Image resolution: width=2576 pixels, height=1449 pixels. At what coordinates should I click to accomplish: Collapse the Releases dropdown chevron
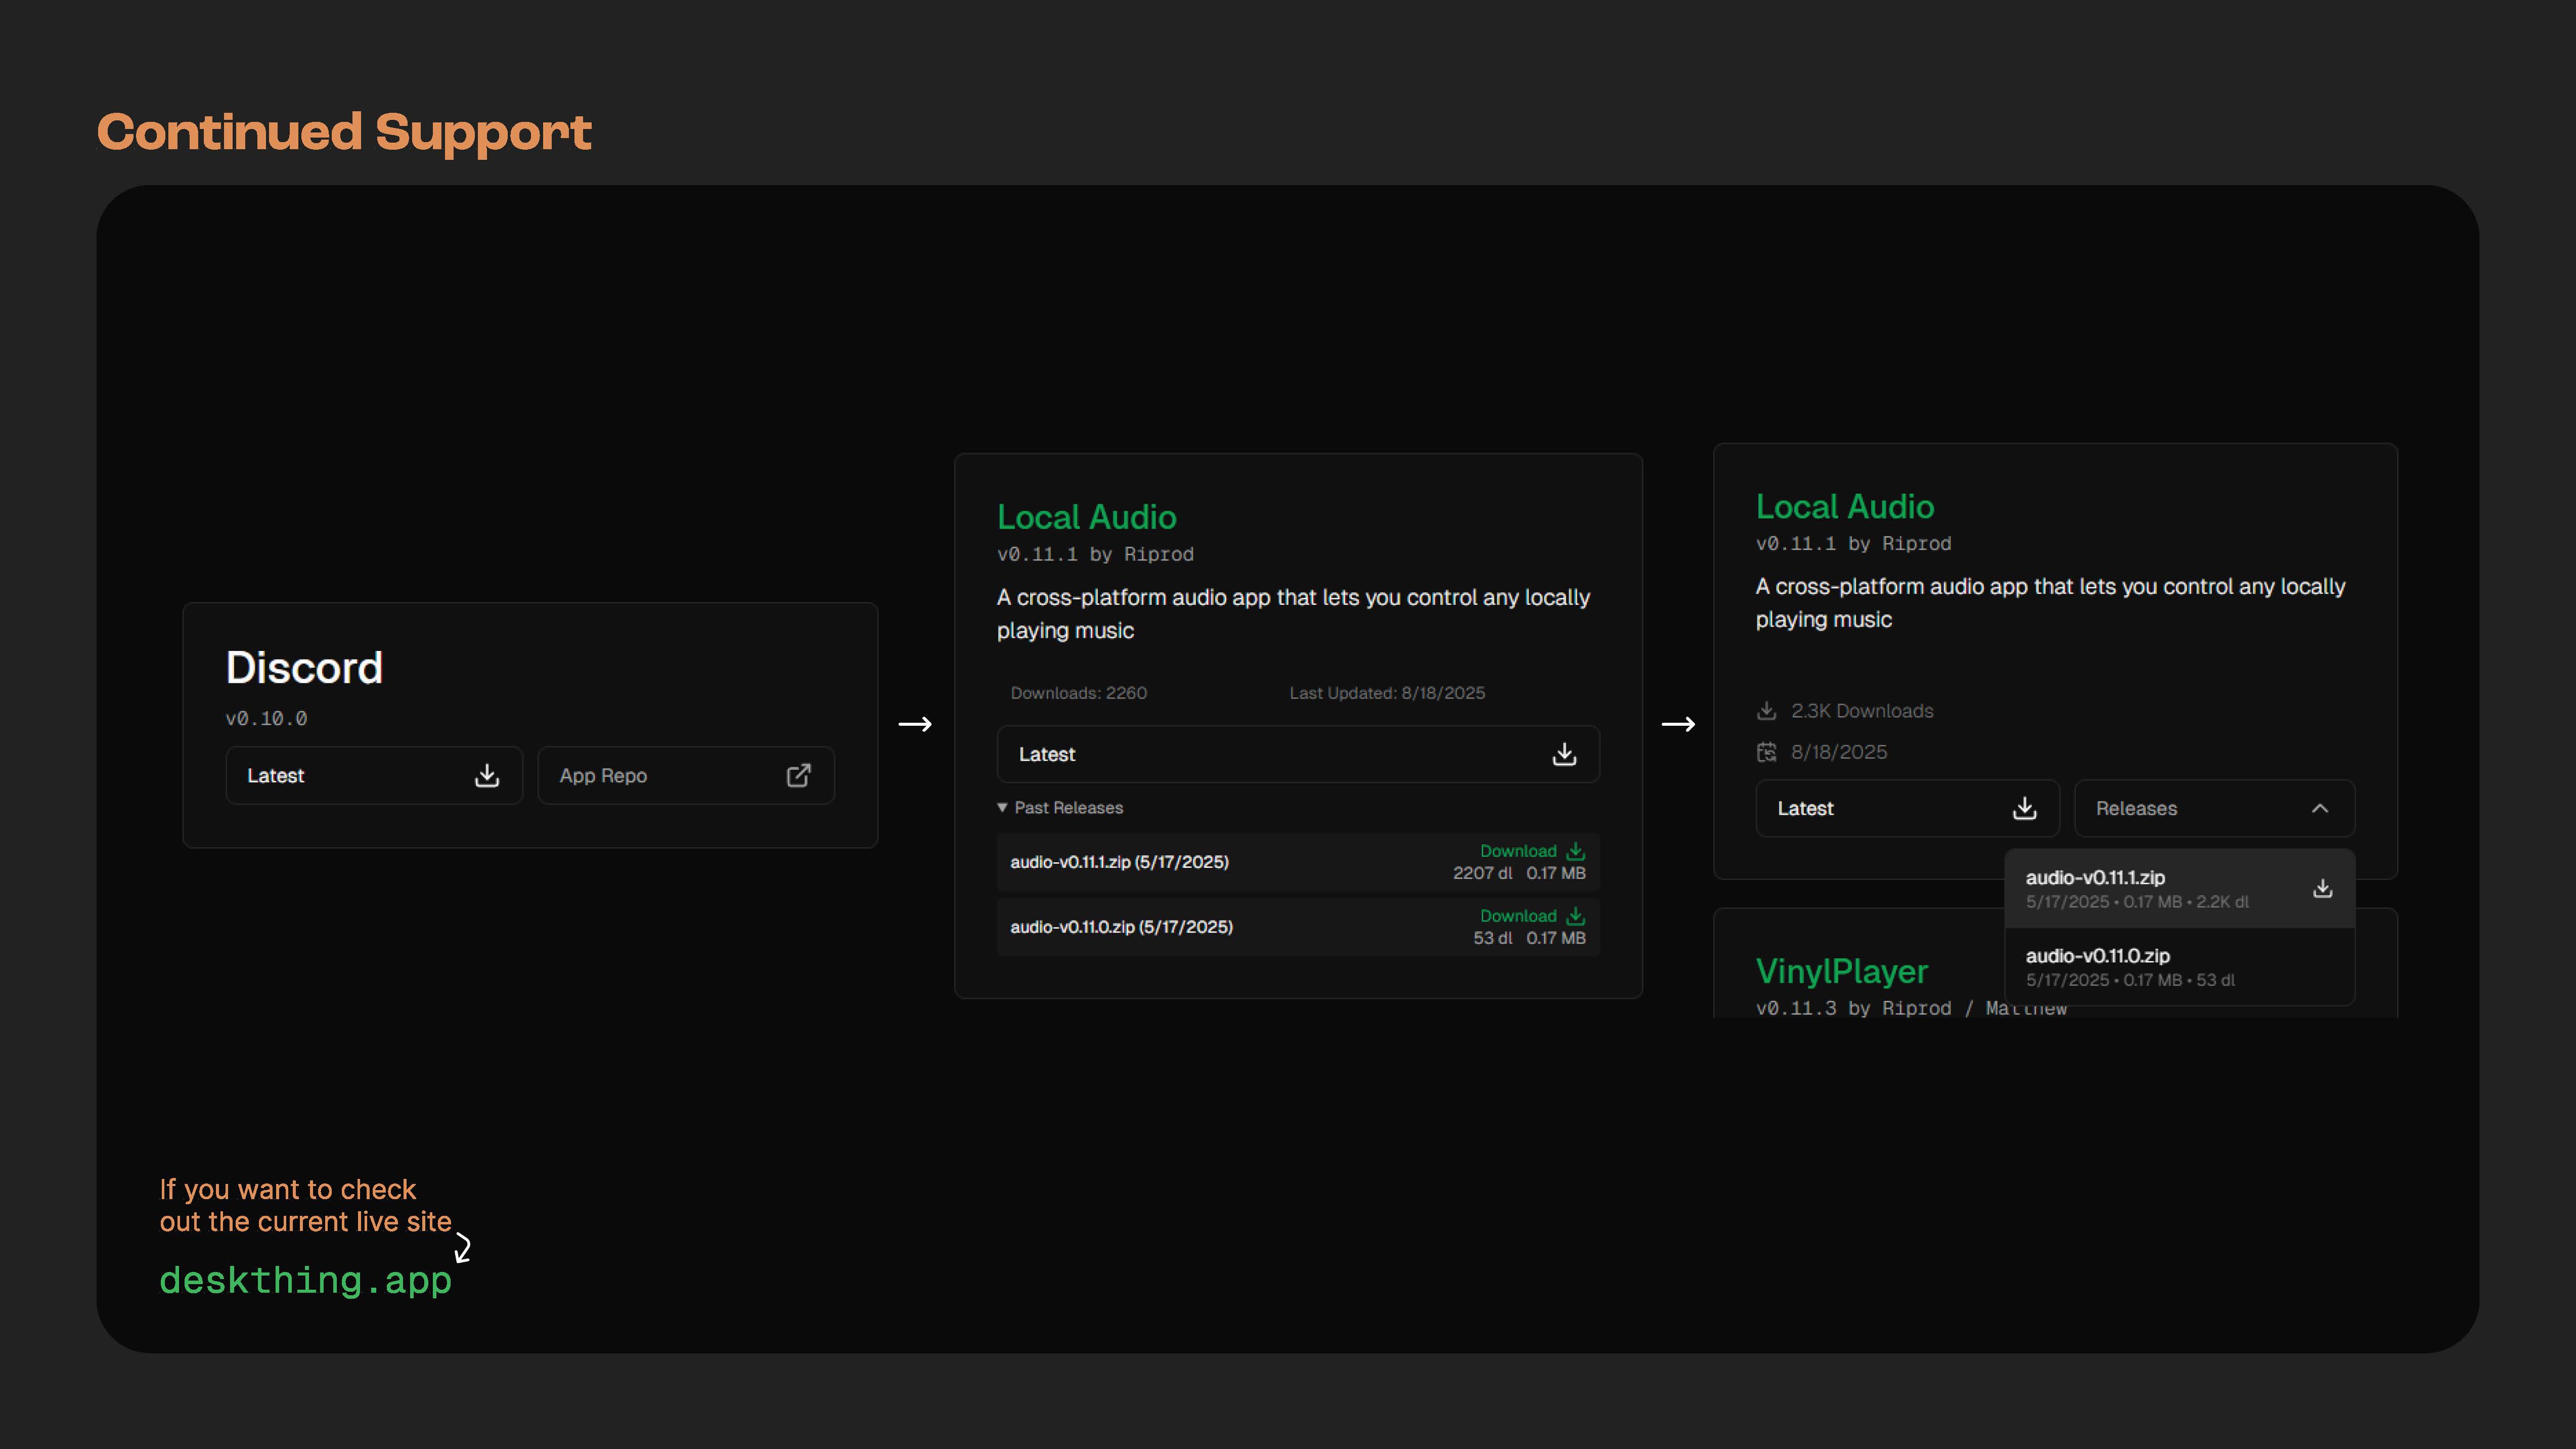2320,808
